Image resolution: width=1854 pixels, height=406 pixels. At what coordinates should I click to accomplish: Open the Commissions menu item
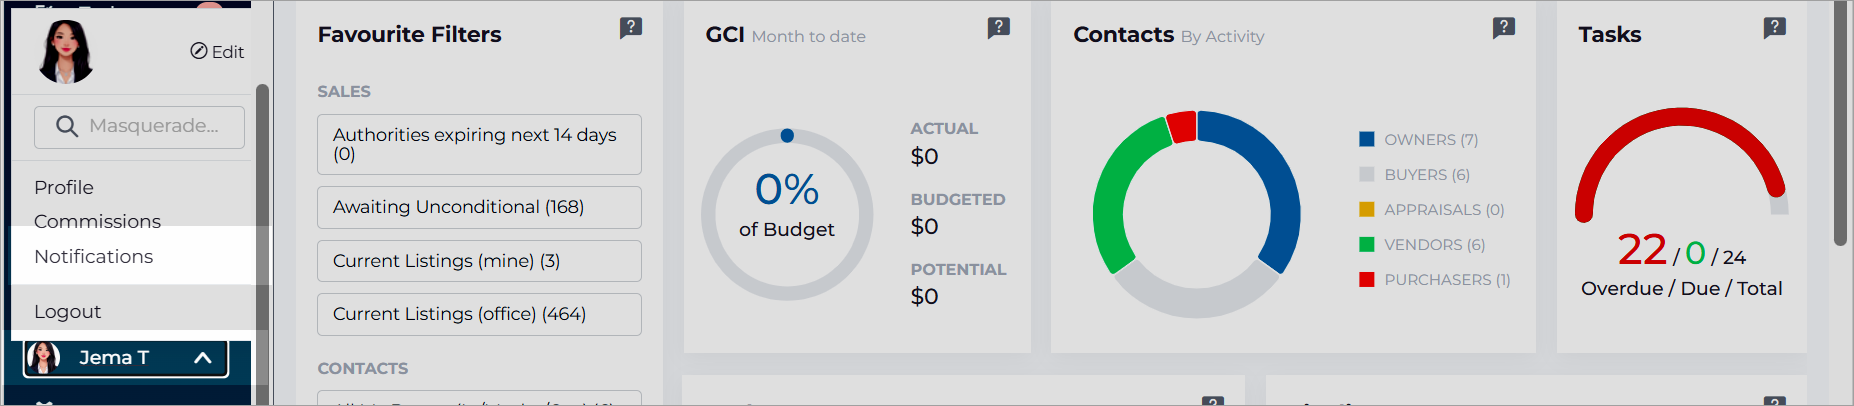pyautogui.click(x=97, y=221)
